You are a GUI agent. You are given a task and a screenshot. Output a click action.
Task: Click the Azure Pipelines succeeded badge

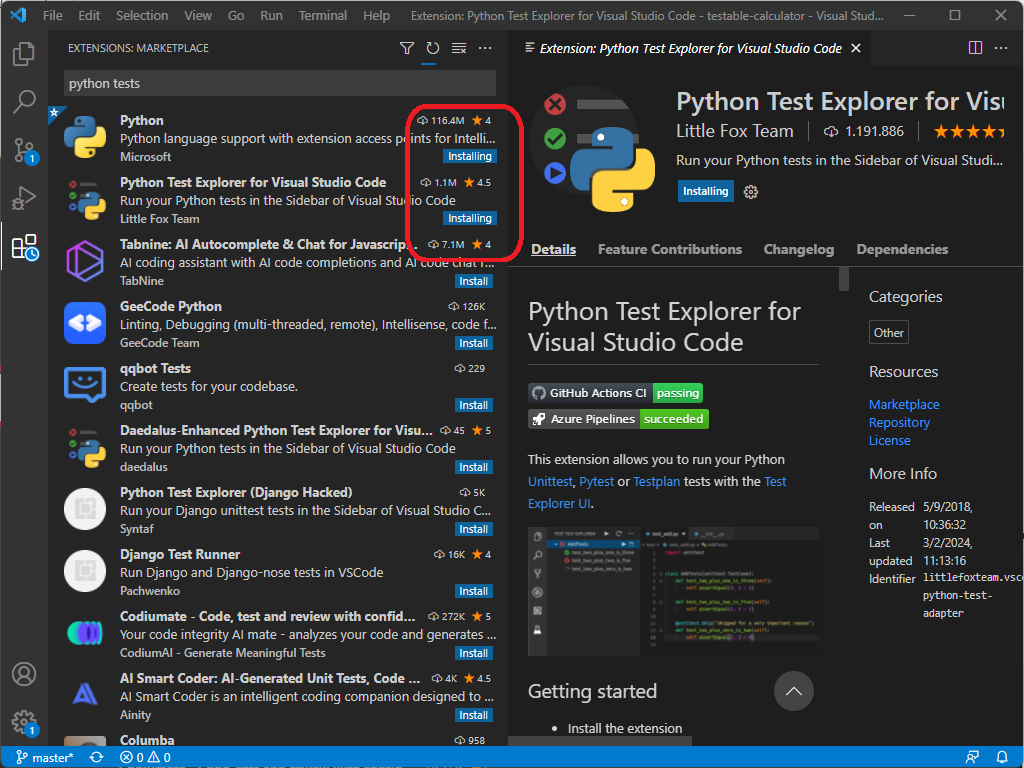[618, 419]
